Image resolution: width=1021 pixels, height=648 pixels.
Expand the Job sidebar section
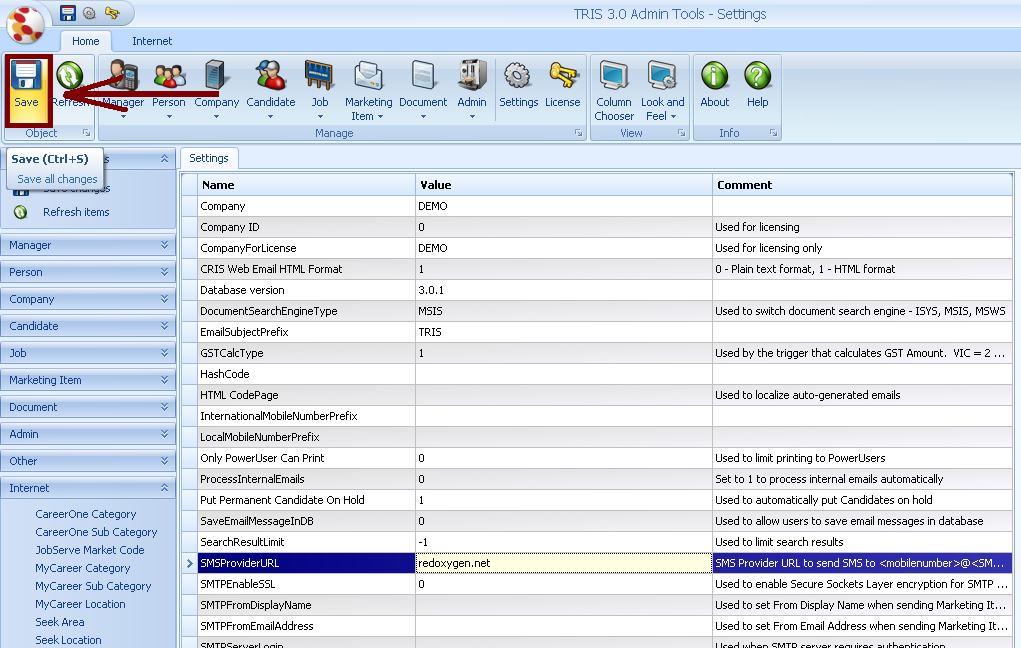pos(88,353)
